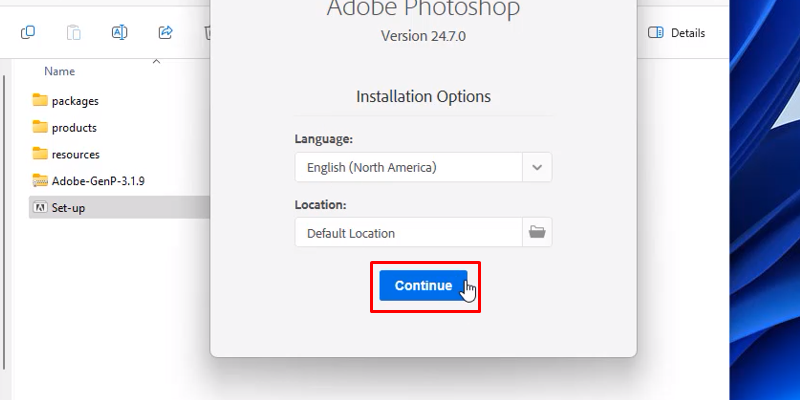The height and width of the screenshot is (400, 800).
Task: Click the packages folder icon
Action: [x=40, y=100]
